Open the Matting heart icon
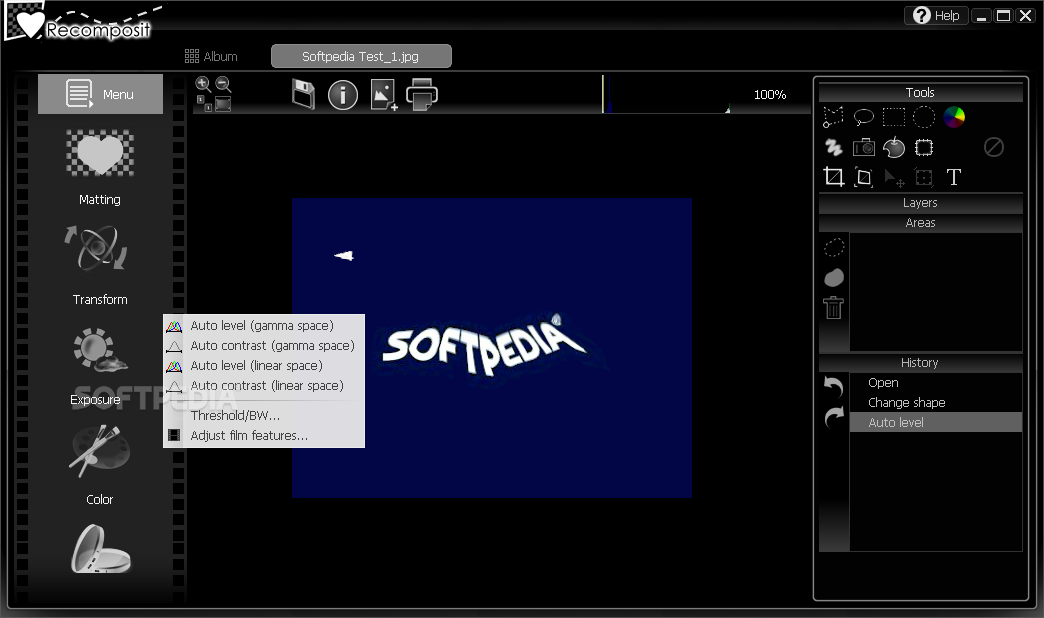The image size is (1044, 618). pyautogui.click(x=100, y=153)
